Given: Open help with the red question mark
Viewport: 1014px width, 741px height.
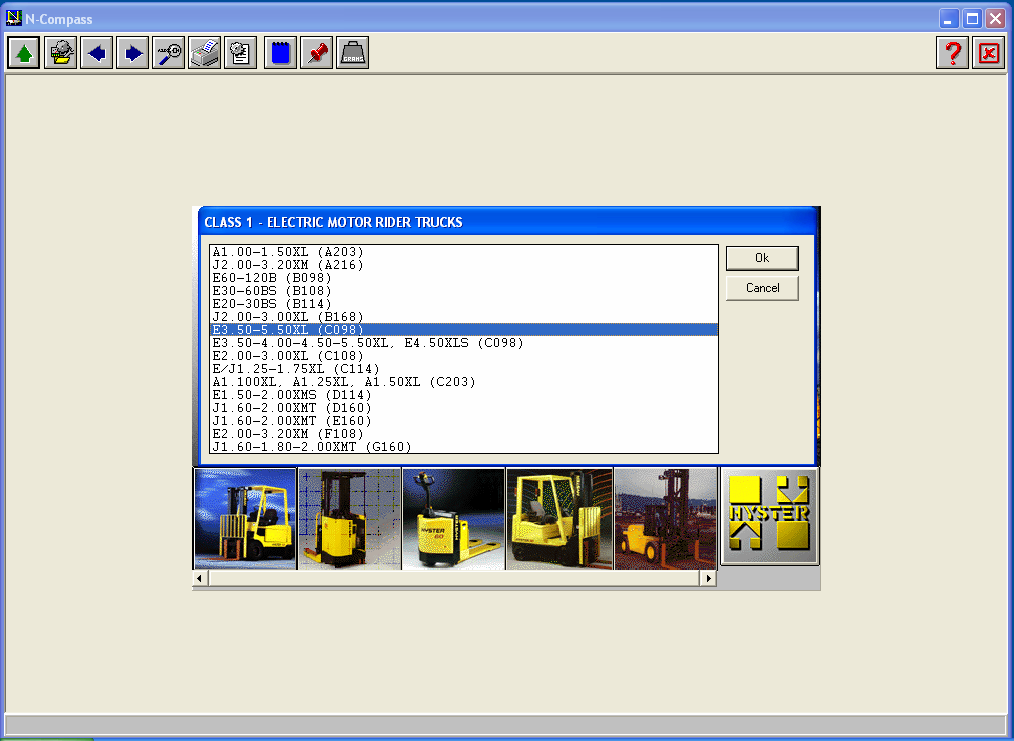Looking at the screenshot, I should coord(952,52).
